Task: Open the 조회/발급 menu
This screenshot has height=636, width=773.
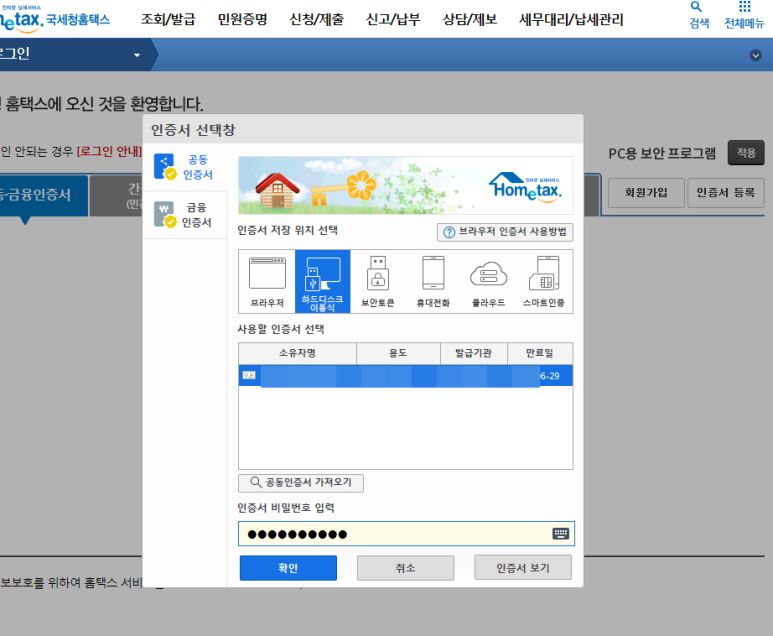Action: 168,20
